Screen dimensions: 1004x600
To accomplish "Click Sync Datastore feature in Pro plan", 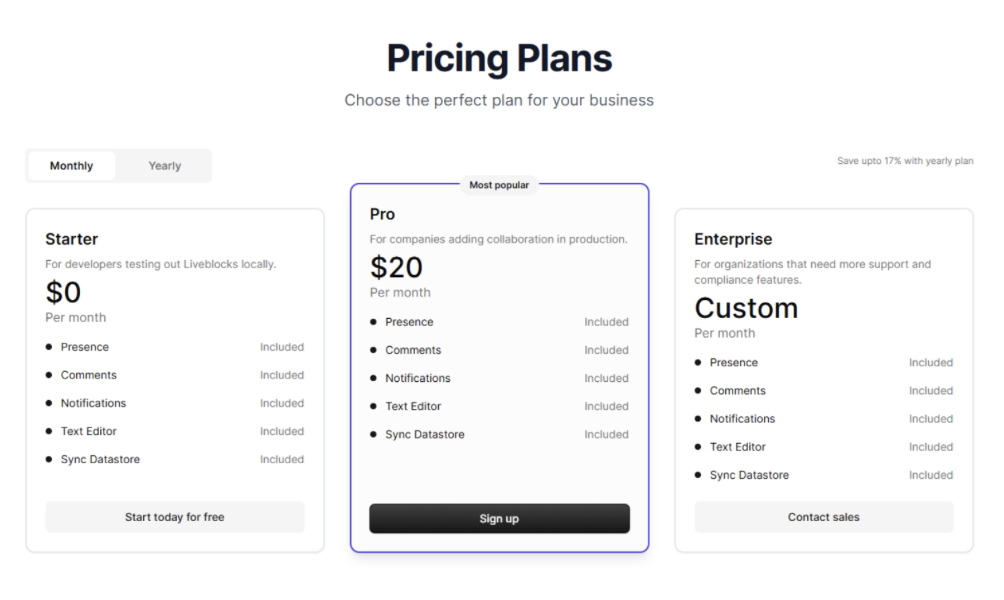I will [425, 434].
